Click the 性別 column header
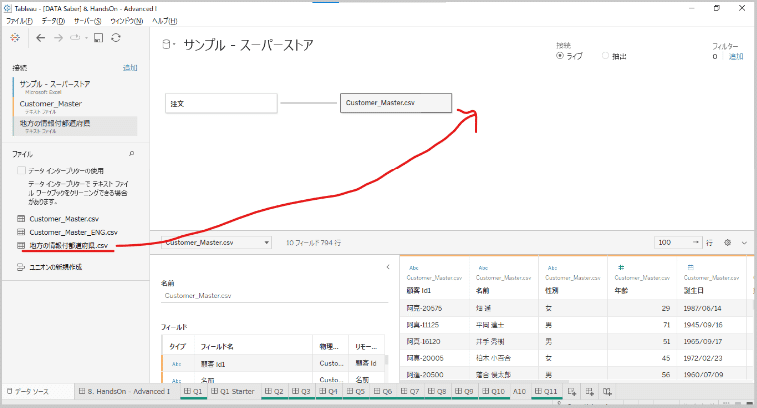Viewport: 757px width, 408px height. tap(551, 290)
